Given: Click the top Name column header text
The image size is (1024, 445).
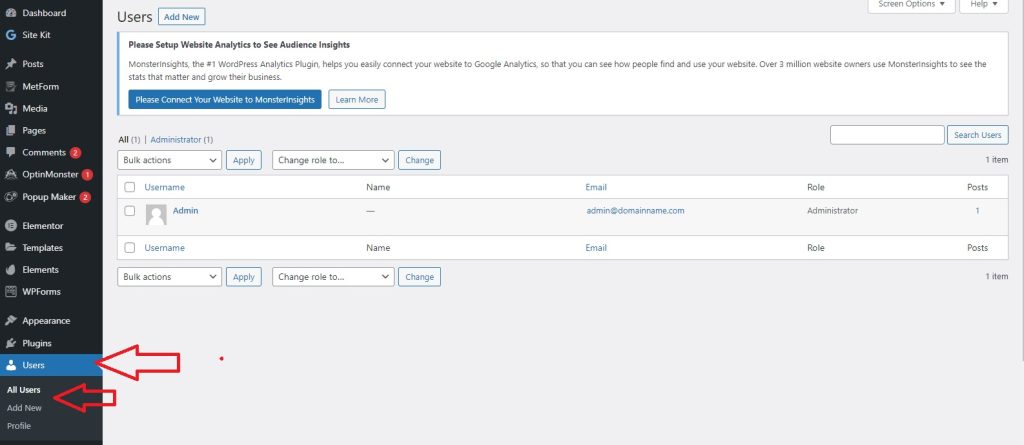Looking at the screenshot, I should (x=378, y=187).
